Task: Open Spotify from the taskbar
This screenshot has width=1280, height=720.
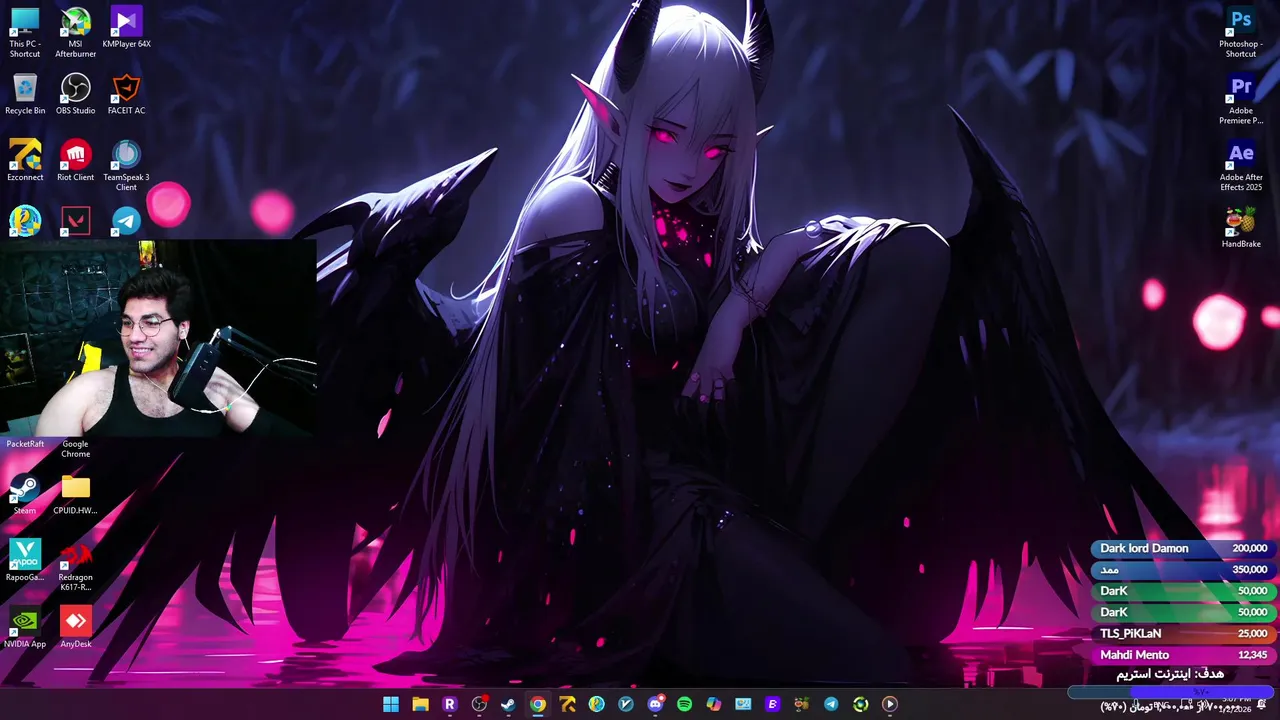Action: coord(684,704)
